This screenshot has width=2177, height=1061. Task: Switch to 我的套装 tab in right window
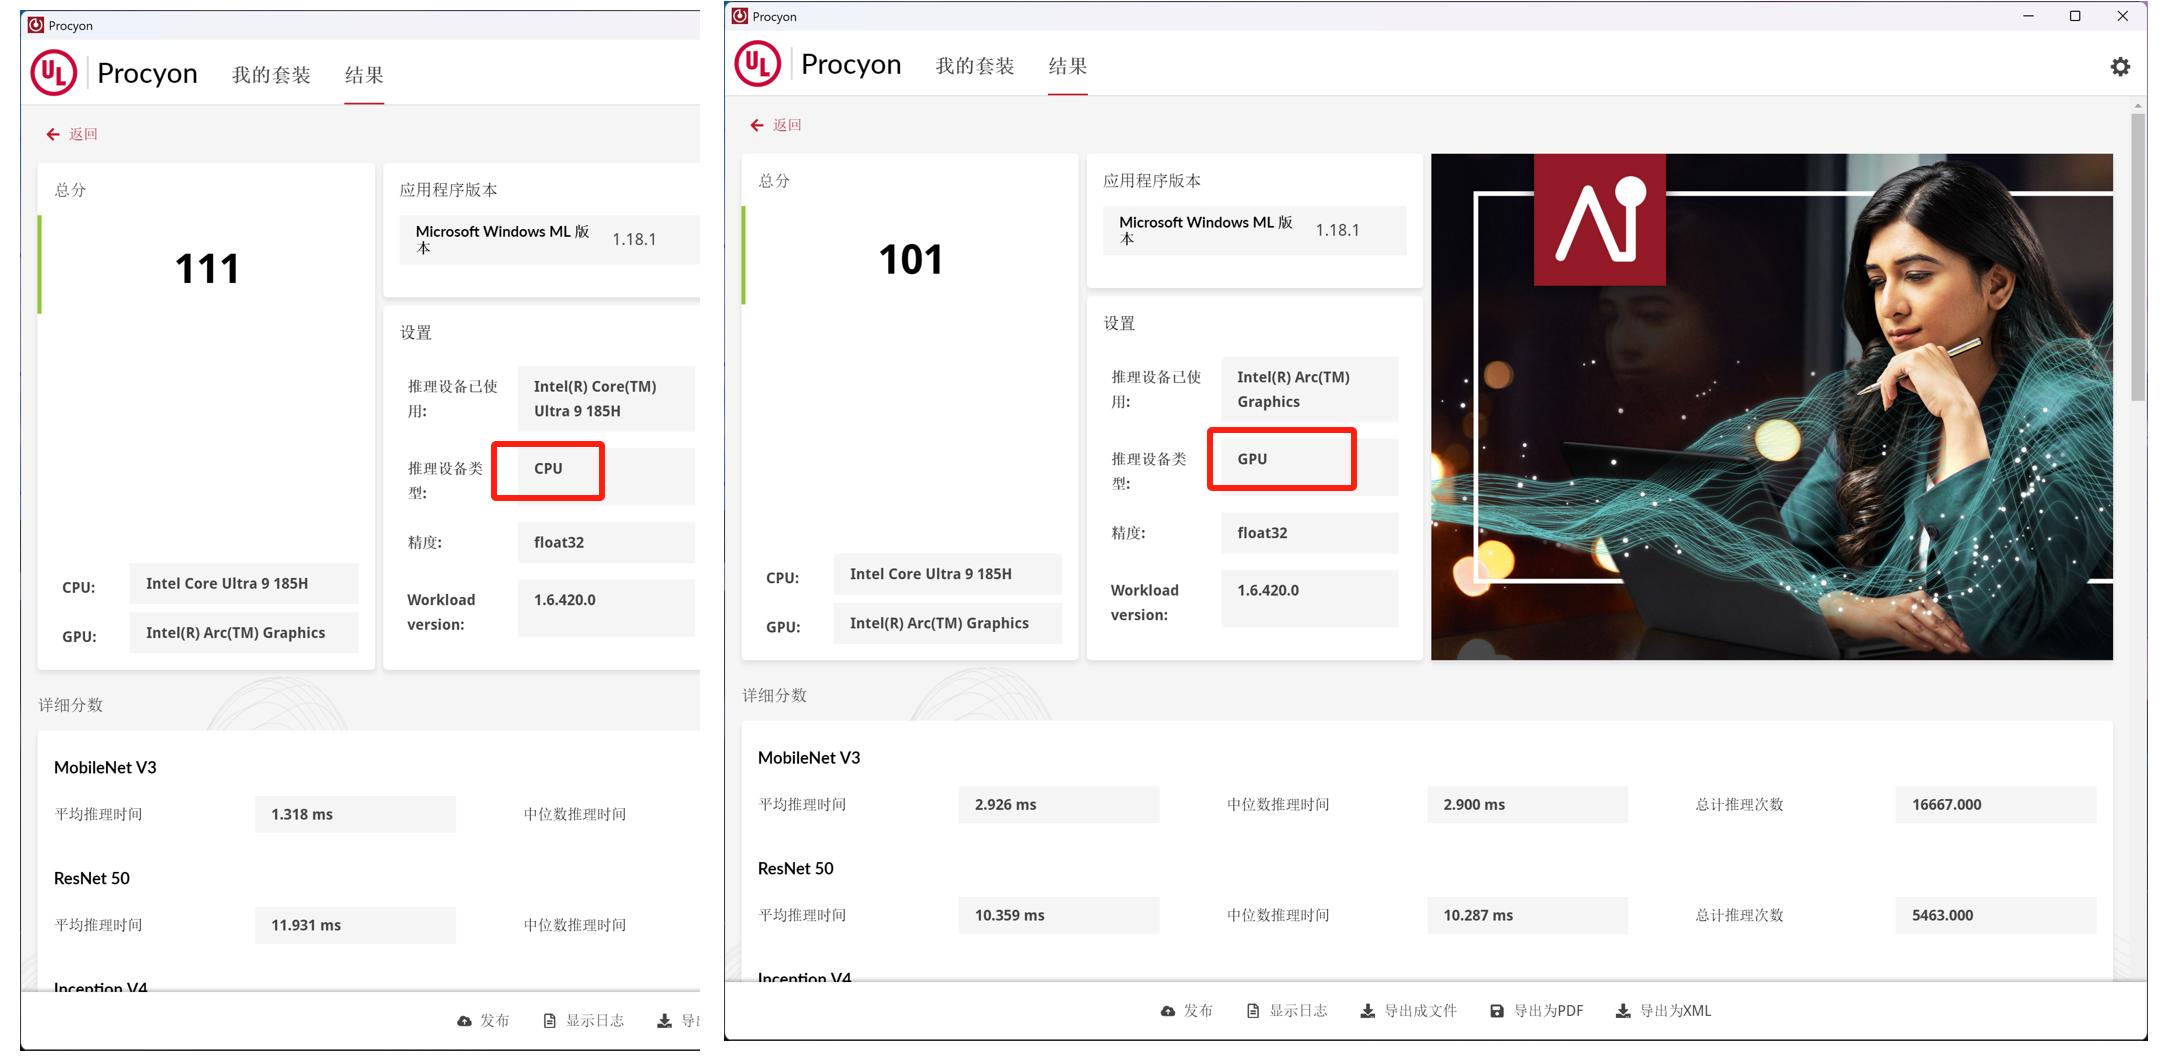pyautogui.click(x=974, y=66)
